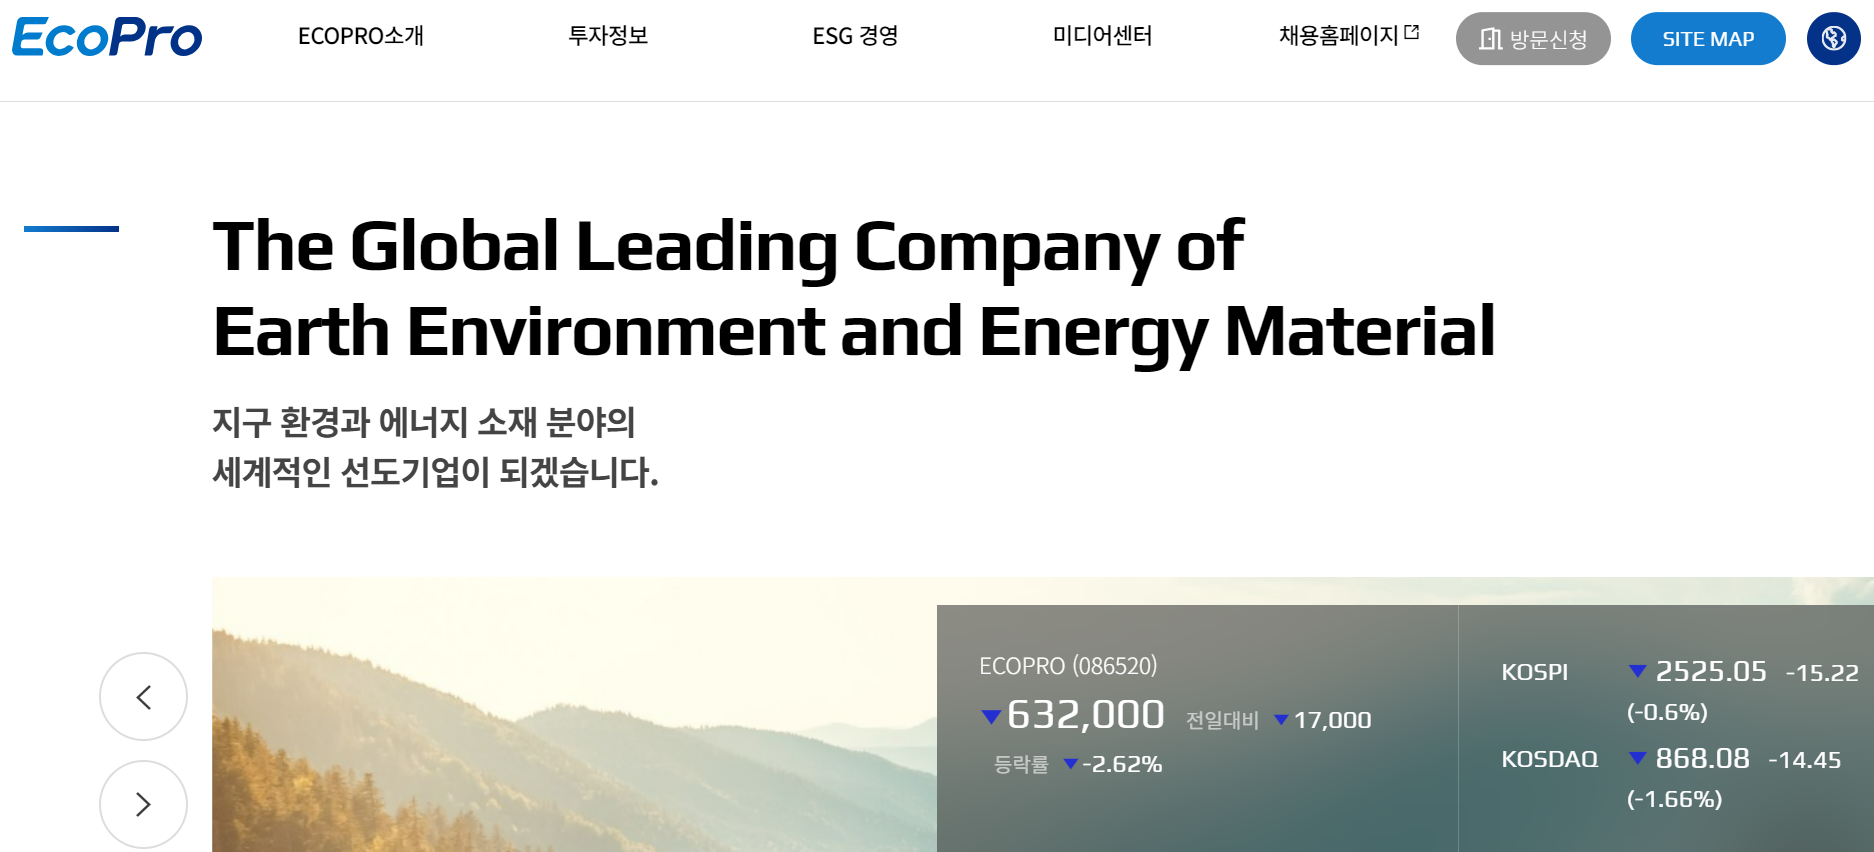Click the Korean tagline 세계적인 선도기업이 되겠습니다
1874x852 pixels.
point(436,472)
